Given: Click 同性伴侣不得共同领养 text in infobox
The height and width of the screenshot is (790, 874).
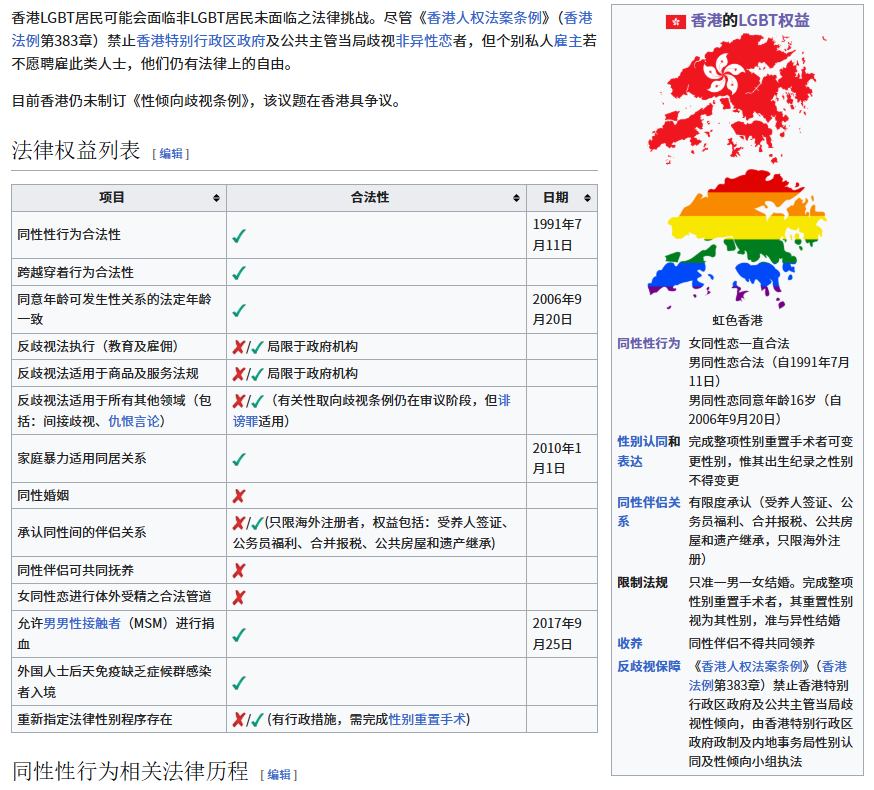Looking at the screenshot, I should [752, 643].
